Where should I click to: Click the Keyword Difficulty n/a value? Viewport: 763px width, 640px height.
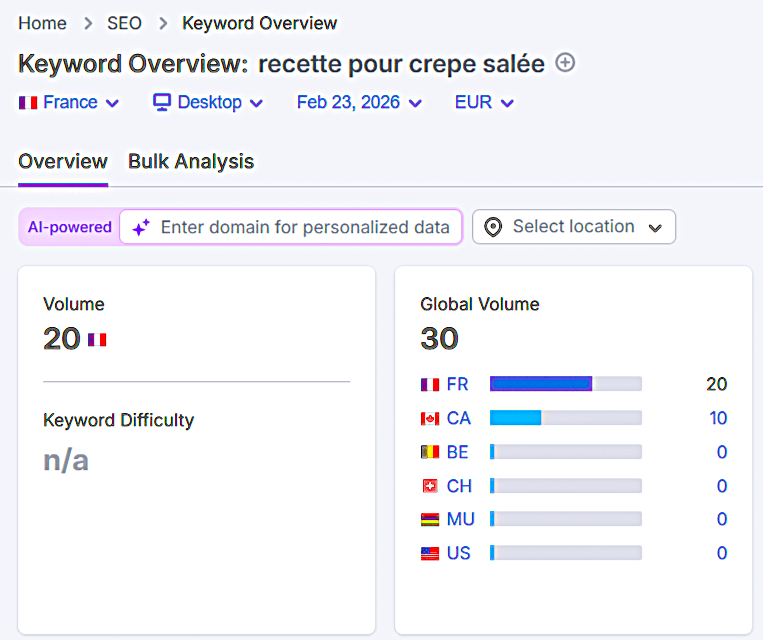pyautogui.click(x=66, y=460)
